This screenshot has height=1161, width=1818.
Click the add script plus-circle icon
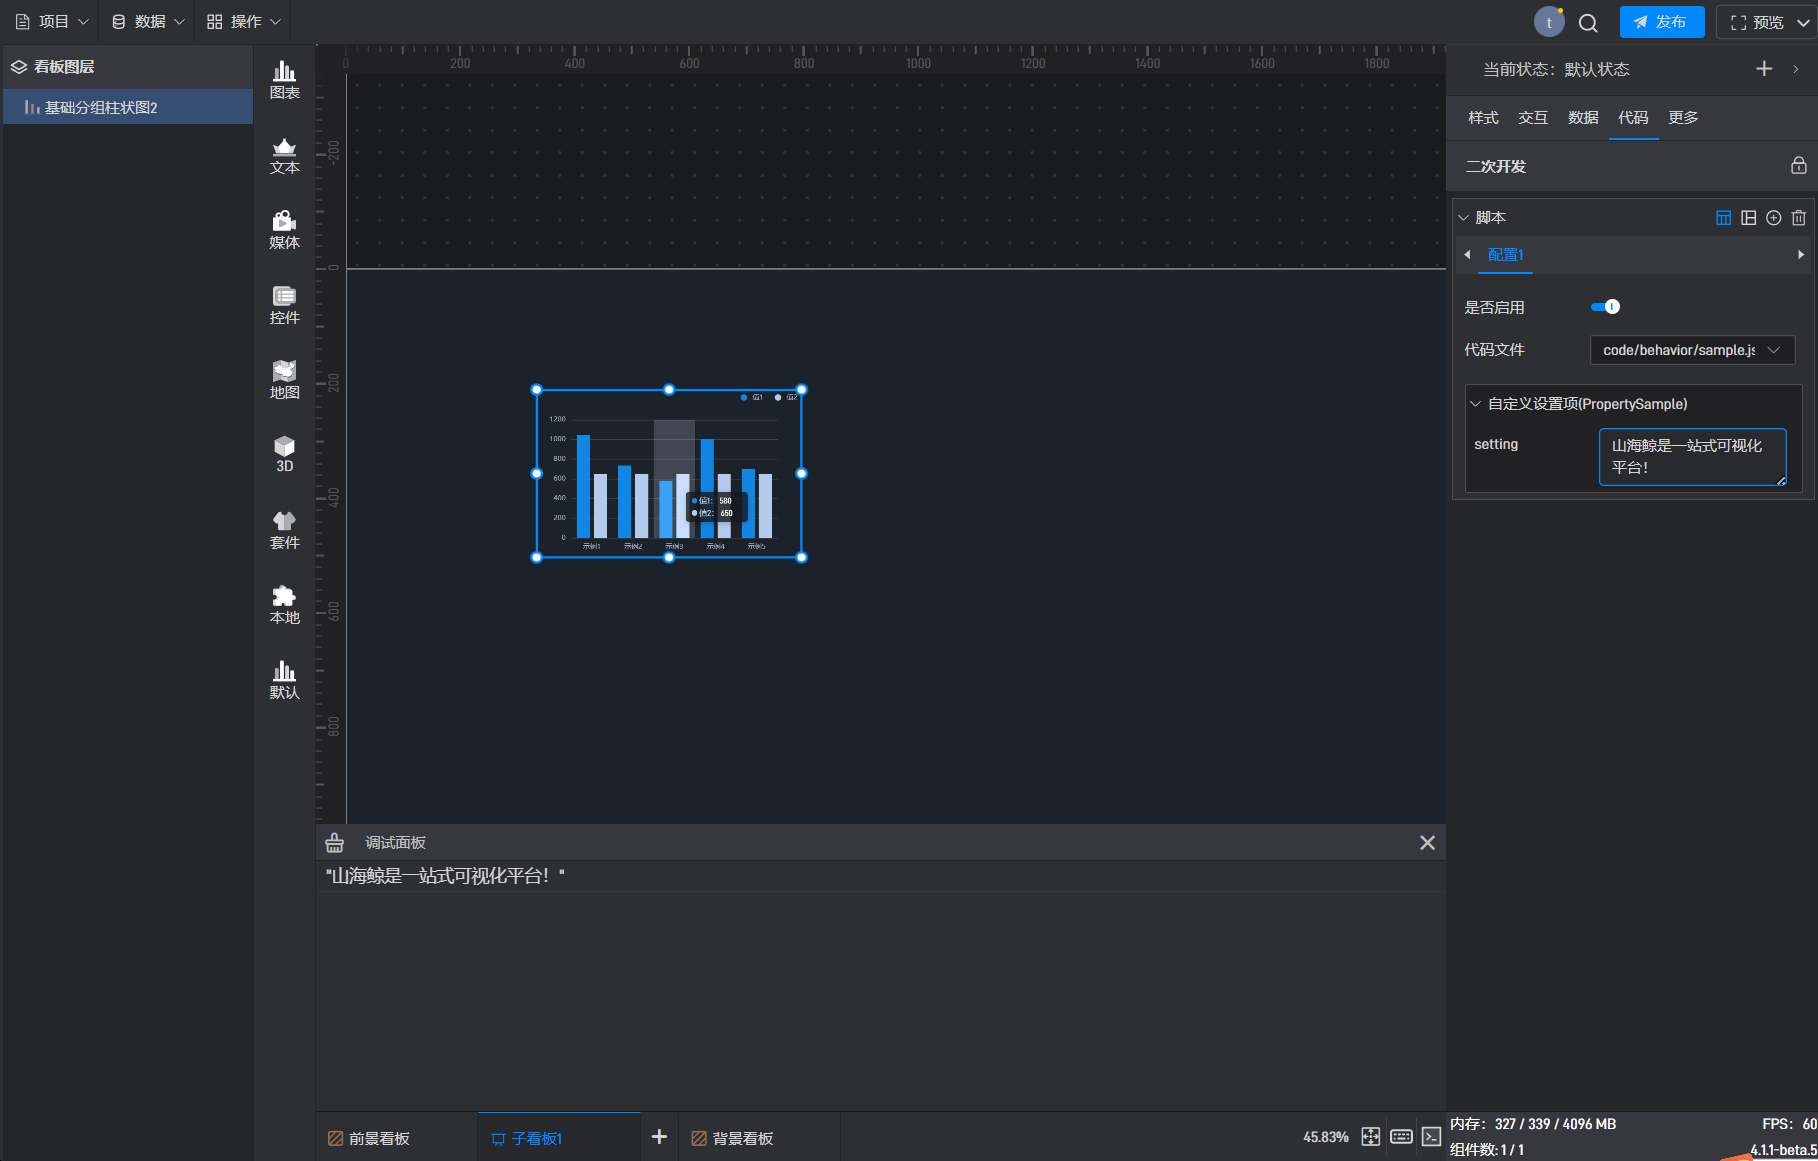point(1773,218)
